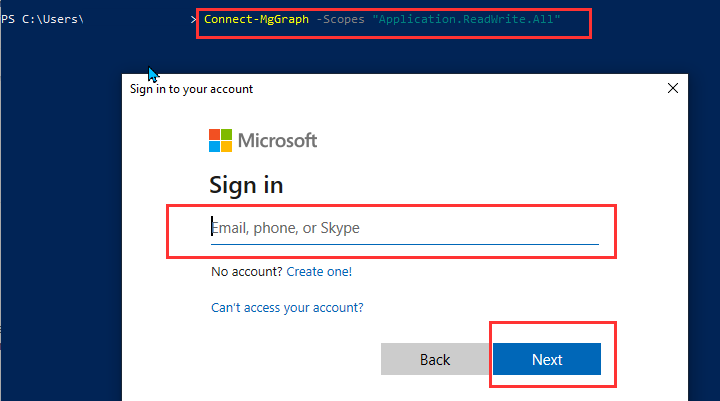The width and height of the screenshot is (720, 401).
Task: Click the Application.ReadWrite.All scope string
Action: (466, 19)
